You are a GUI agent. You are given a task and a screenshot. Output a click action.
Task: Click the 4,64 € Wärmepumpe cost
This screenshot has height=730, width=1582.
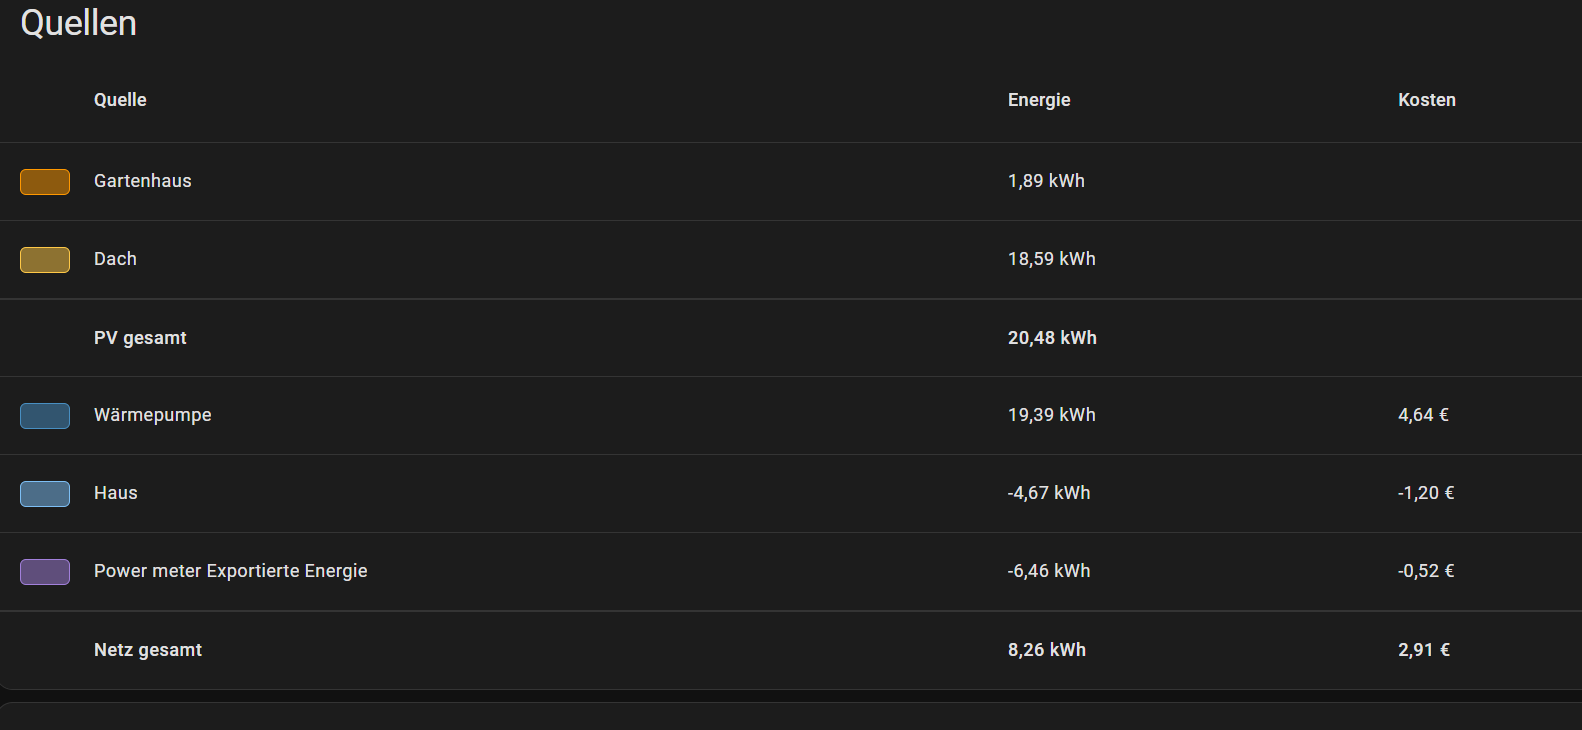[1423, 415]
